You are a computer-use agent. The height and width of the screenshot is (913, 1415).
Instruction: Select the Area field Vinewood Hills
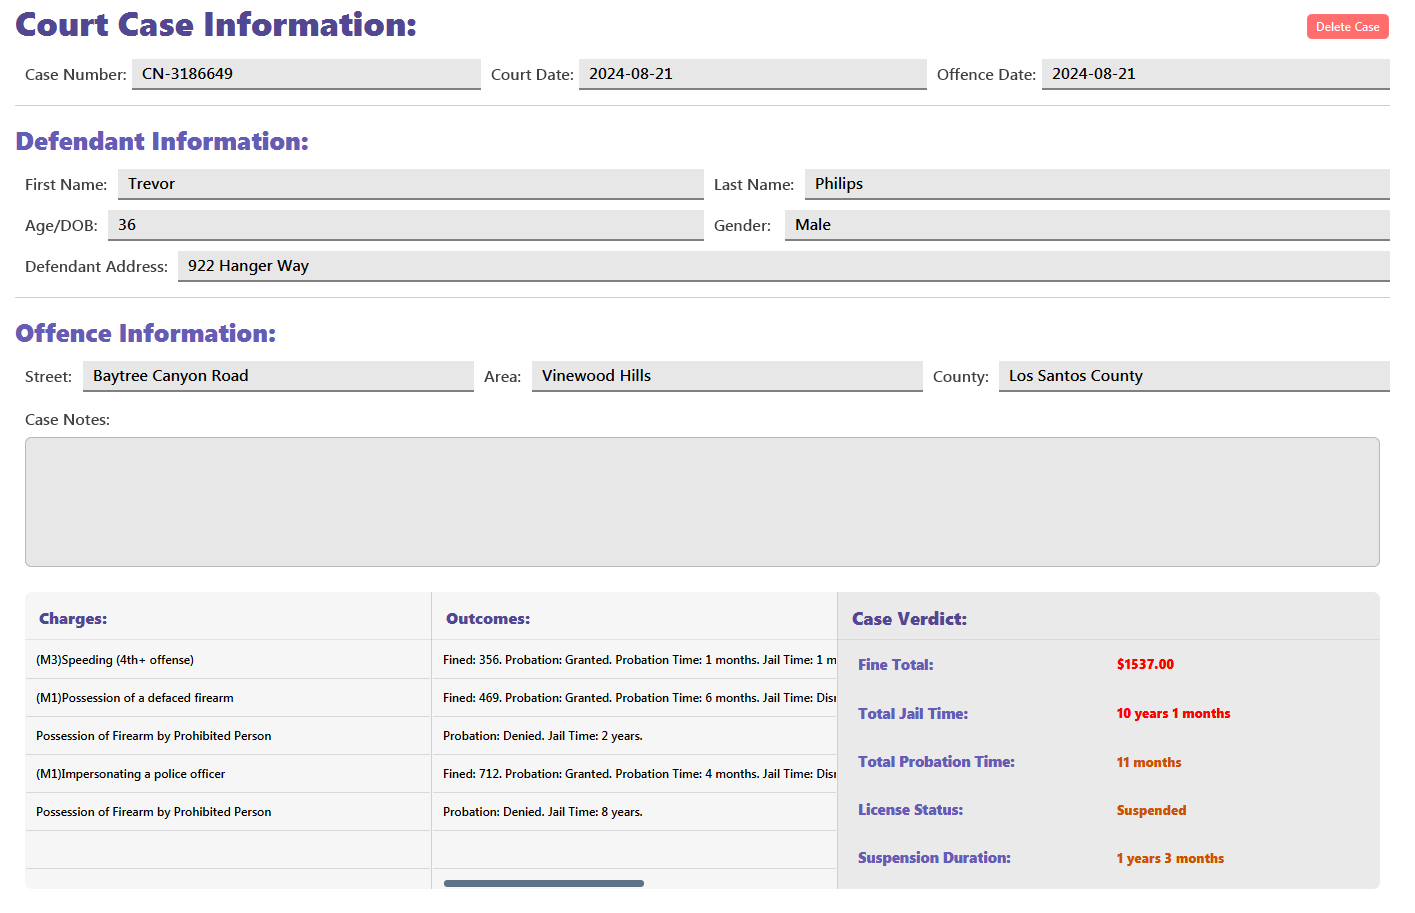tap(726, 376)
